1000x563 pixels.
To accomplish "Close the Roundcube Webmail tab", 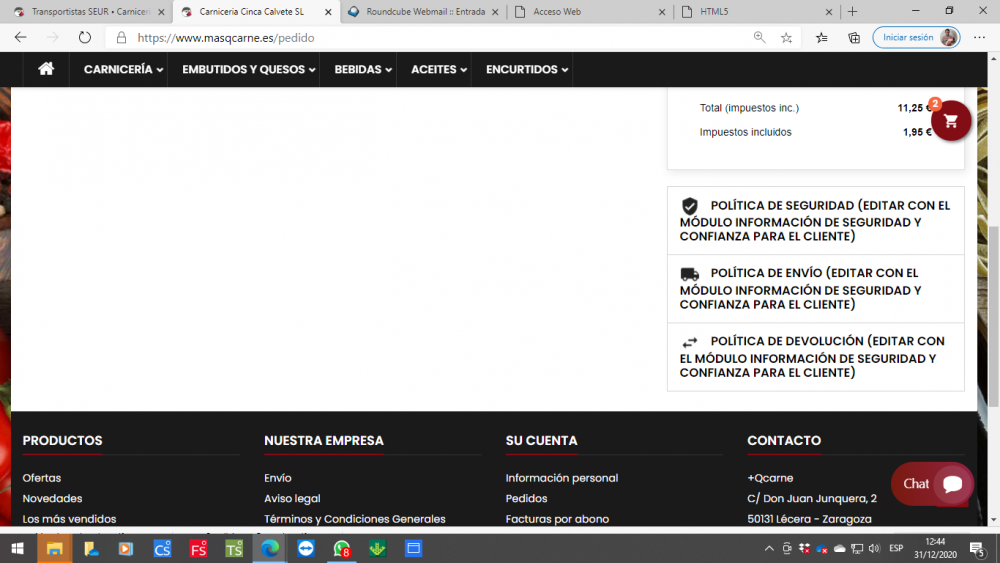I will click(495, 11).
